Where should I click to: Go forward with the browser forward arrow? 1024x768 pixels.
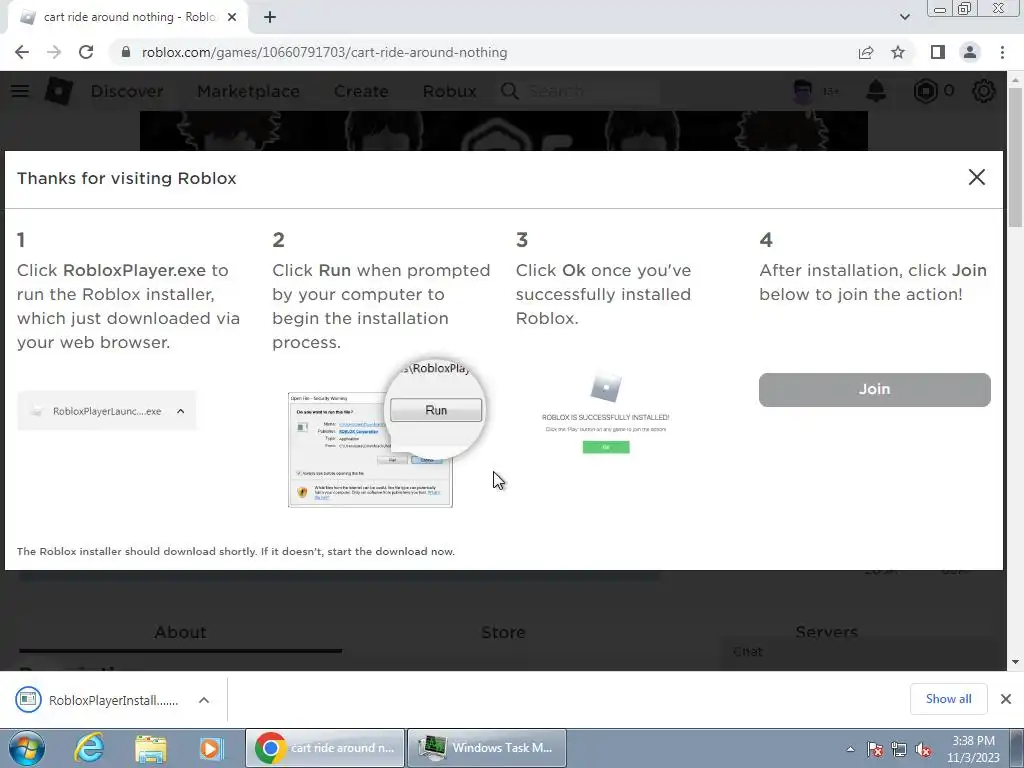pyautogui.click(x=54, y=52)
